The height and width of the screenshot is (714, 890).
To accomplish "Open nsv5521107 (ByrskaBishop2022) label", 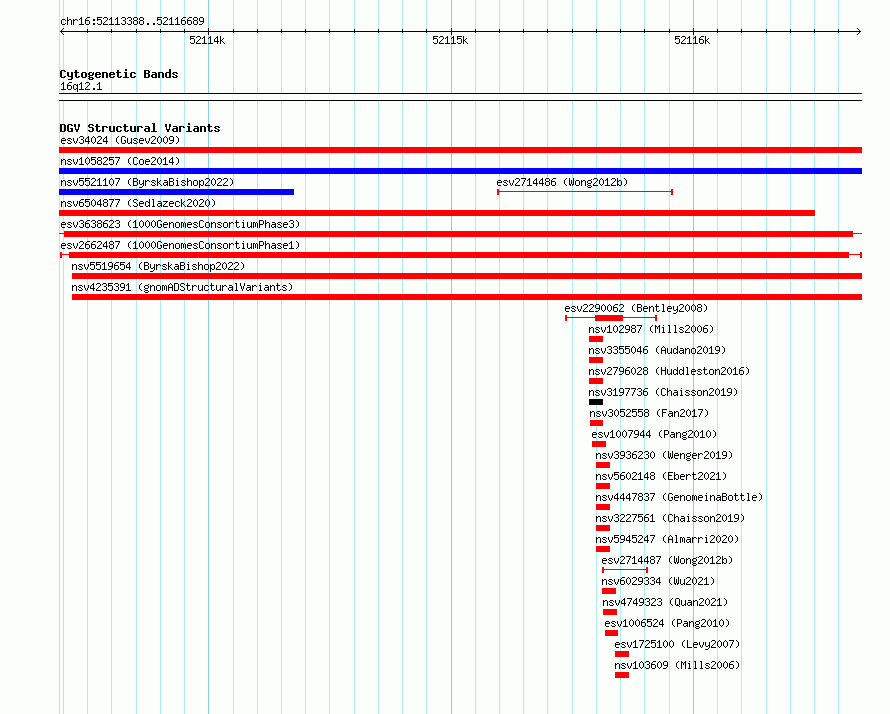I will (147, 182).
